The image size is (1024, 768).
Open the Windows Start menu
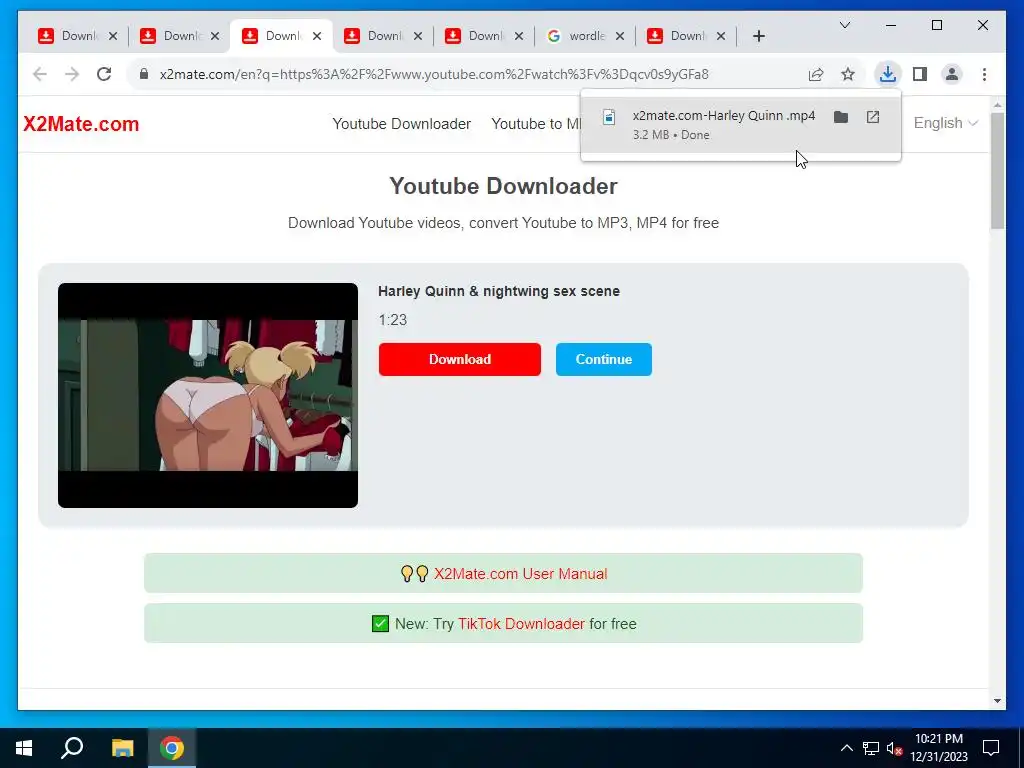pyautogui.click(x=24, y=748)
